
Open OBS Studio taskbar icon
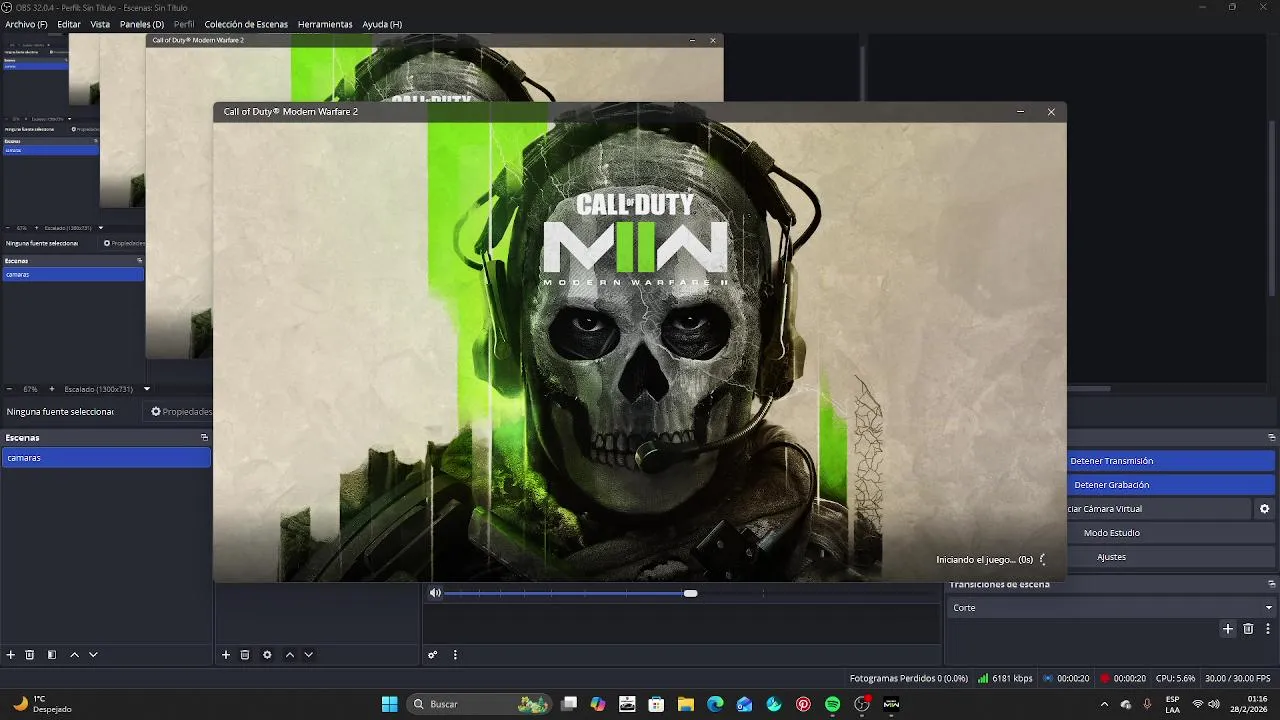coord(862,704)
